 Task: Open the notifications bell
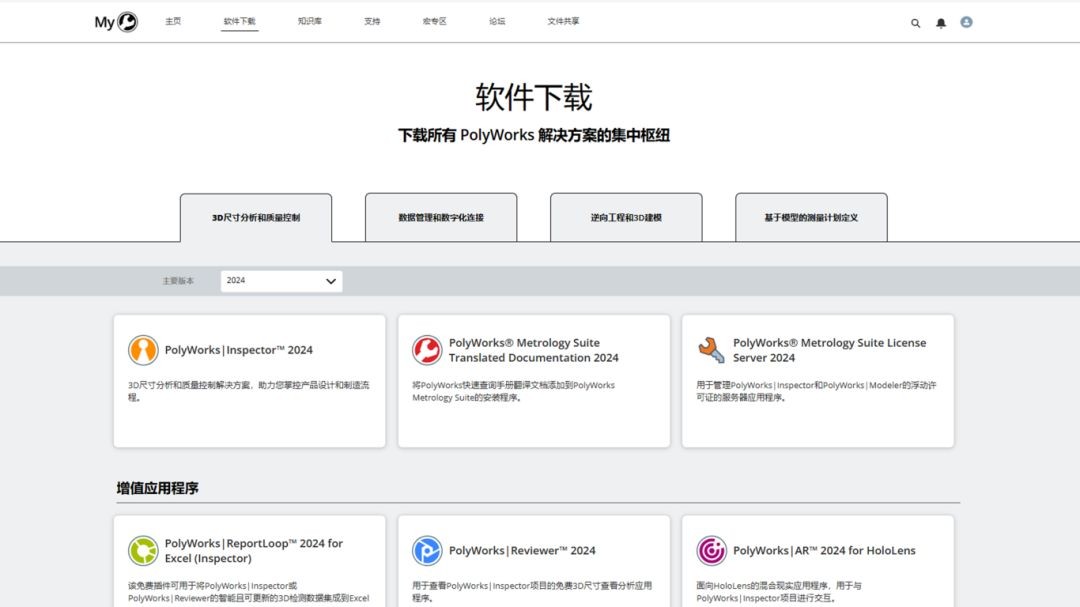(941, 23)
